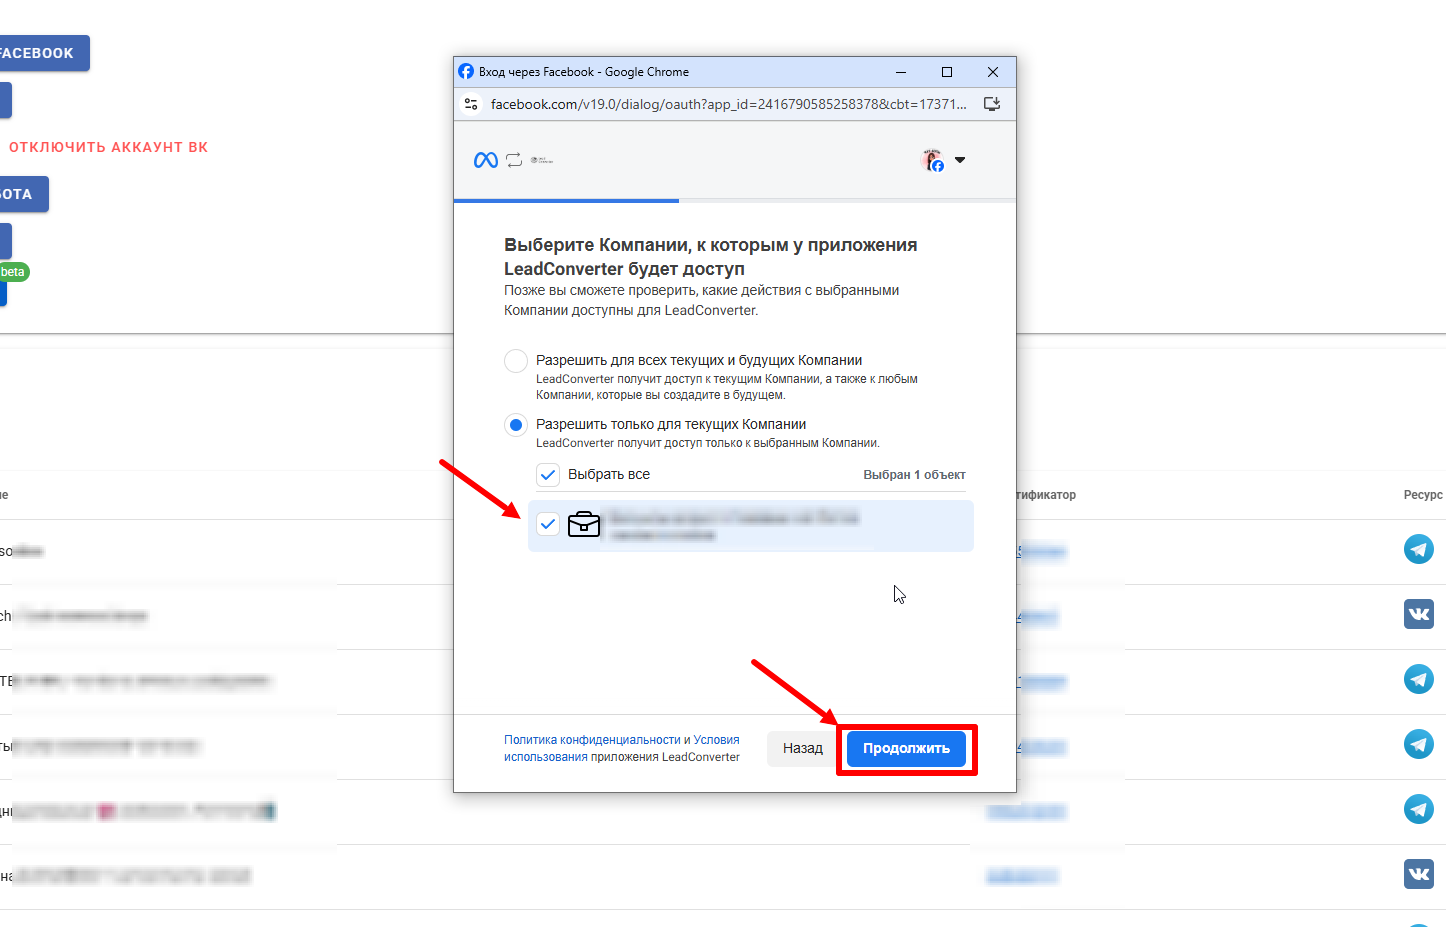Click "ОТКЛЮЧИТЬ АККАУНТ ВК" red link
The image size is (1446, 927).
point(108,147)
